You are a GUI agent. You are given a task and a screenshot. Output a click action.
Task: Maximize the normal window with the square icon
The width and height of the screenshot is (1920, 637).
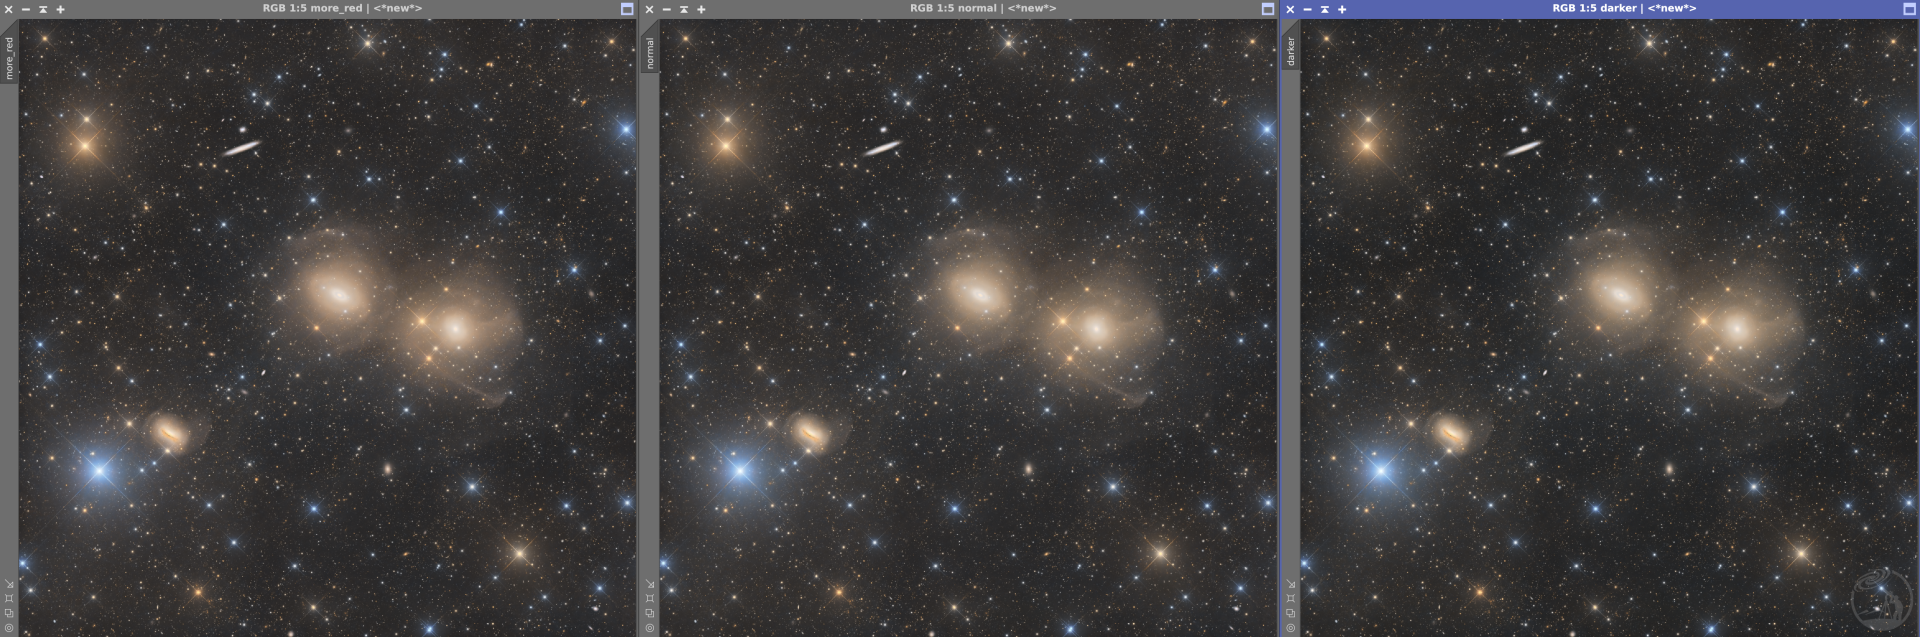[1268, 9]
